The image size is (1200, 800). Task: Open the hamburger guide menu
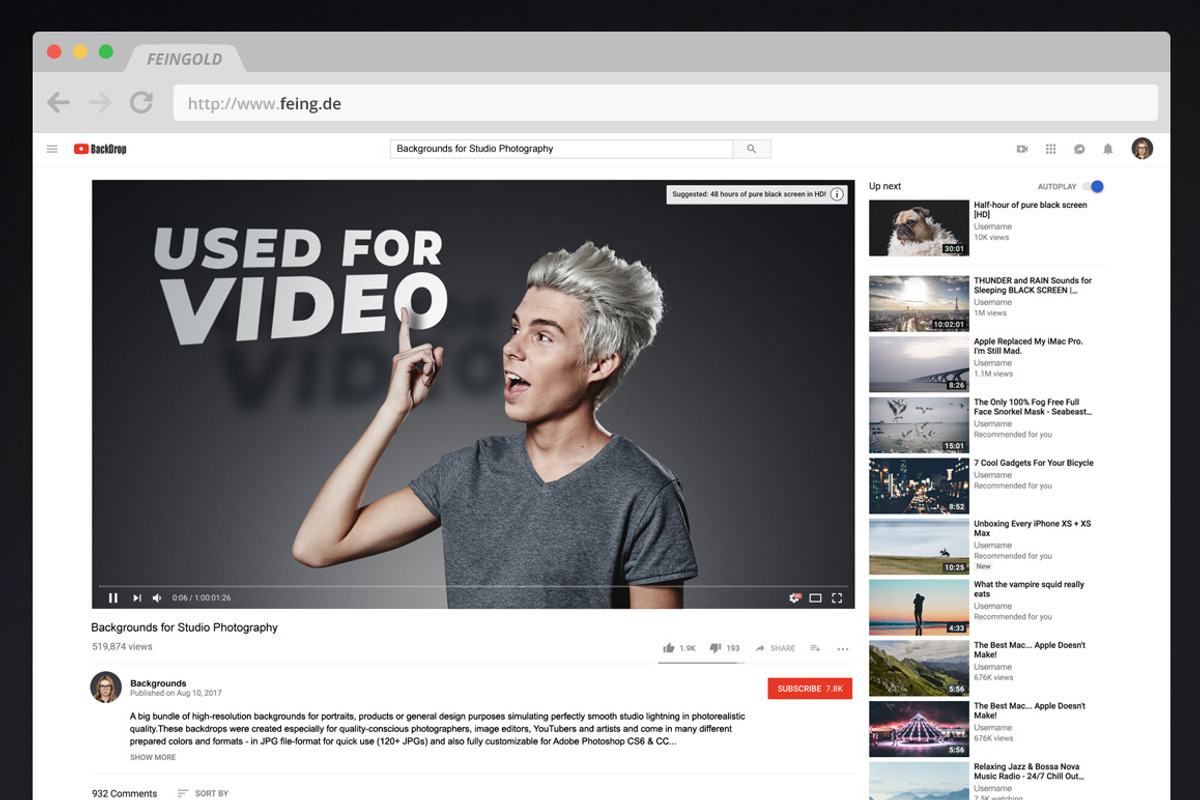tap(52, 149)
